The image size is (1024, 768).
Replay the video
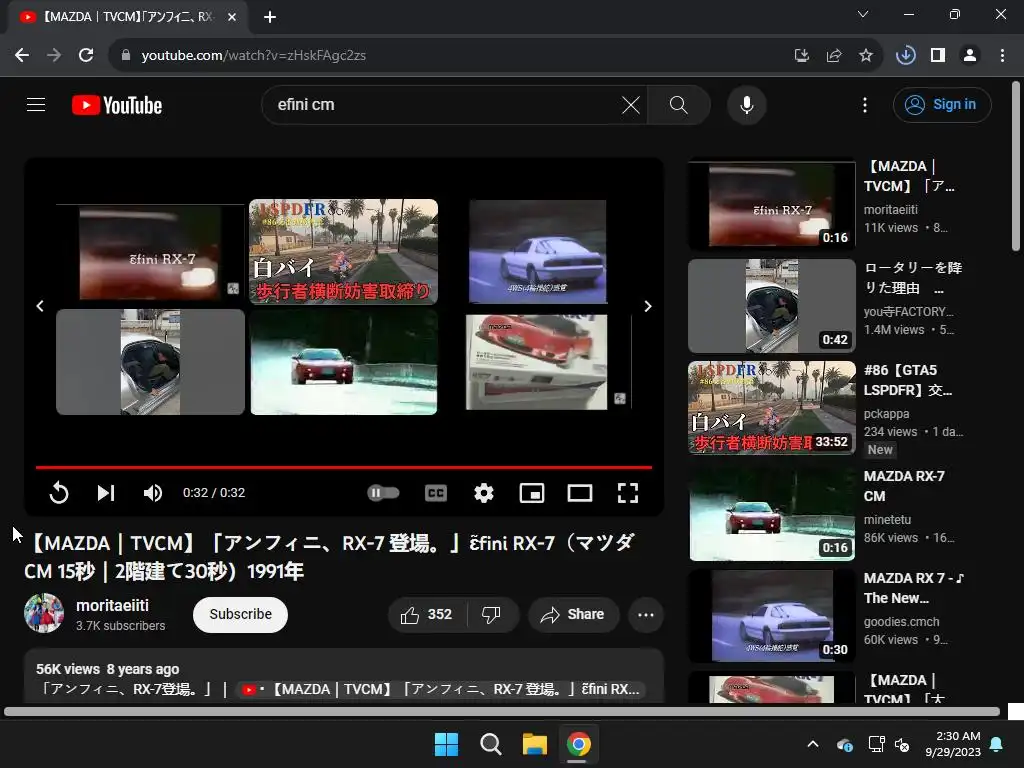[x=59, y=493]
